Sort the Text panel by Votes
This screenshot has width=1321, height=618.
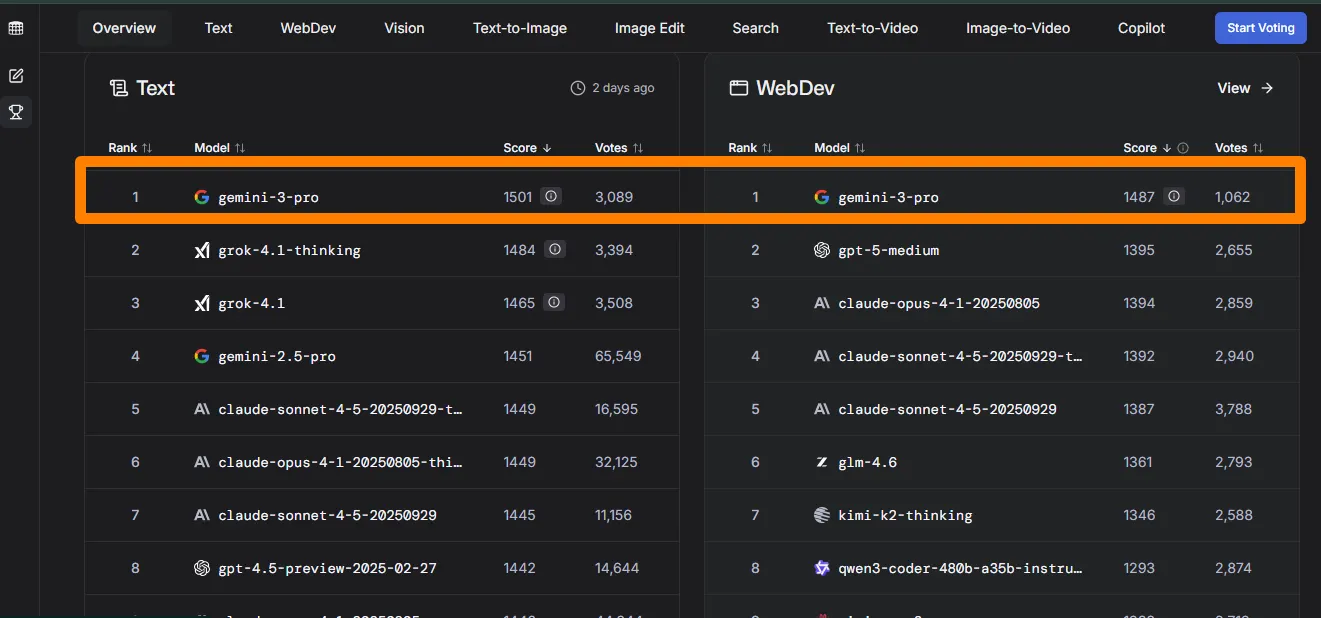[618, 148]
